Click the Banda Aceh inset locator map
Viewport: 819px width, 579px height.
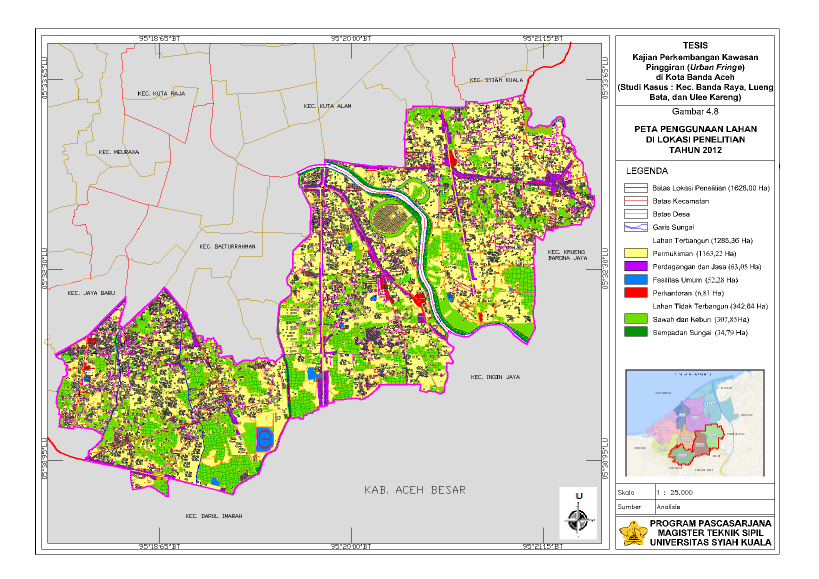[695, 423]
